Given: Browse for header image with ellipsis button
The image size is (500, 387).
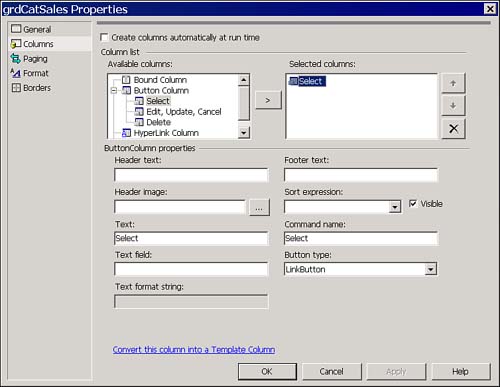Looking at the screenshot, I should [259, 207].
